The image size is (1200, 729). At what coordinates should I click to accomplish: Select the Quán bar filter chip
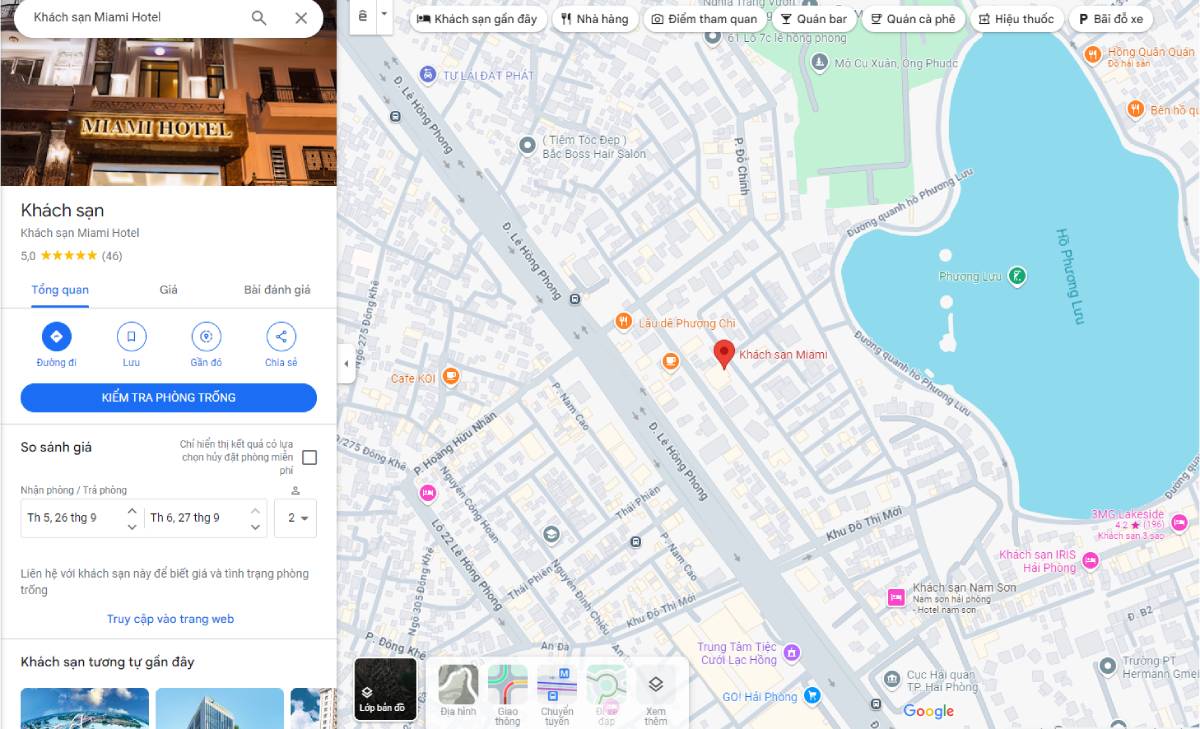[x=814, y=19]
